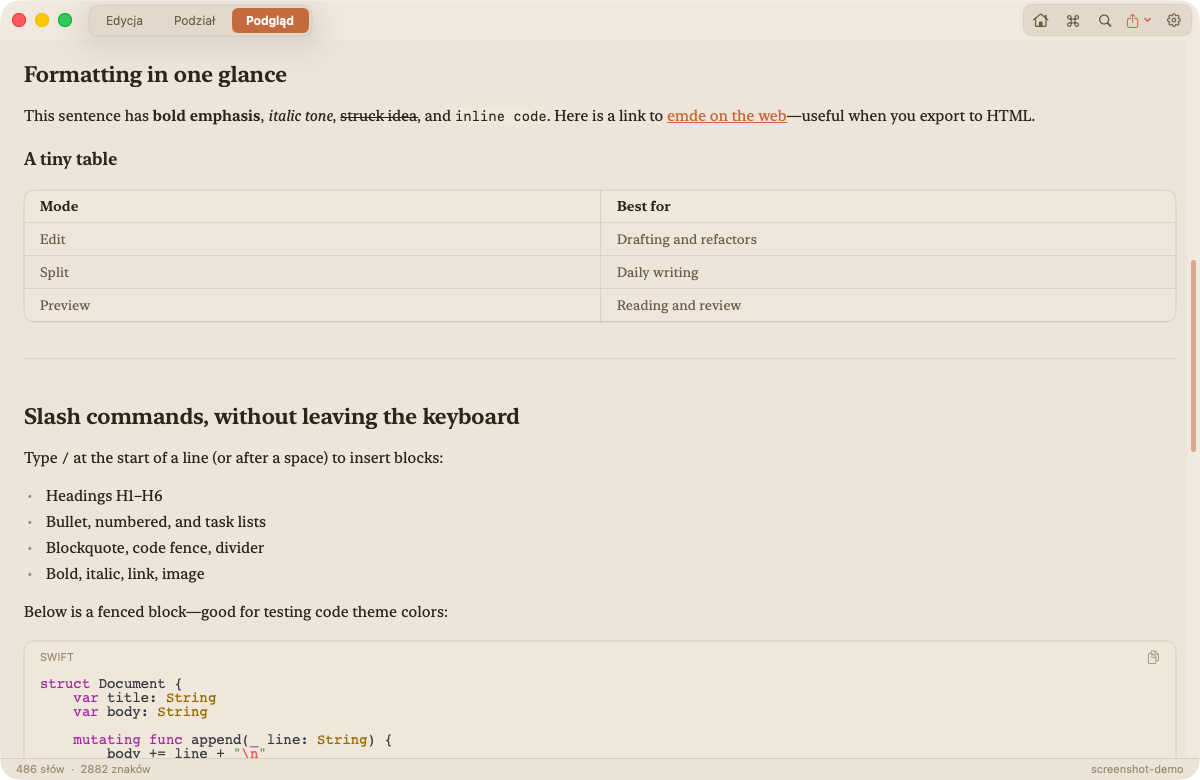This screenshot has height=780, width=1200.
Task: Expand the export dropdown chevron
Action: (x=1147, y=20)
